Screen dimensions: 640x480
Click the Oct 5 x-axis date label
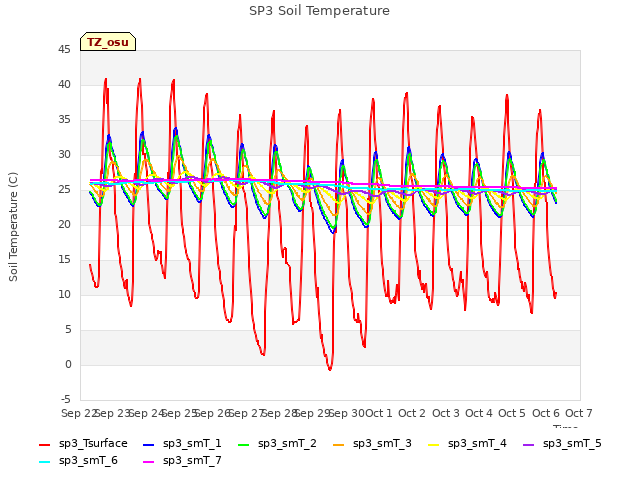(x=512, y=413)
